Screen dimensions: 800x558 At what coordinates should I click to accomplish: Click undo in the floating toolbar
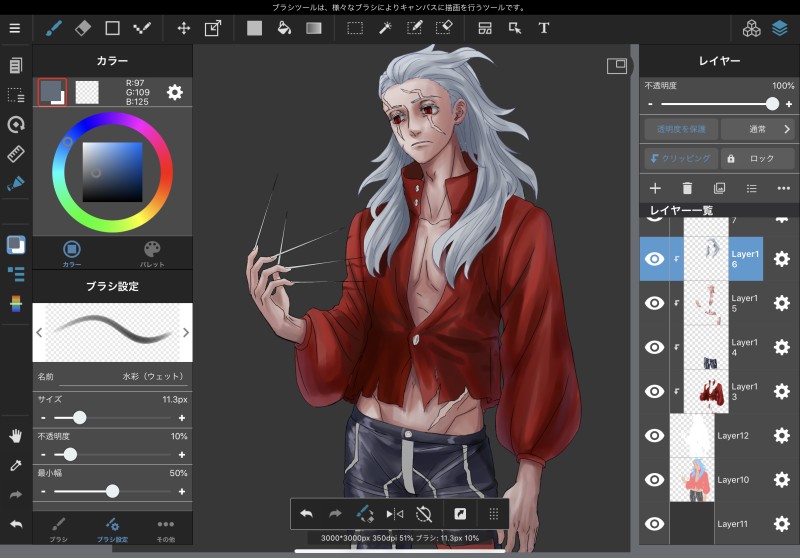pyautogui.click(x=307, y=514)
